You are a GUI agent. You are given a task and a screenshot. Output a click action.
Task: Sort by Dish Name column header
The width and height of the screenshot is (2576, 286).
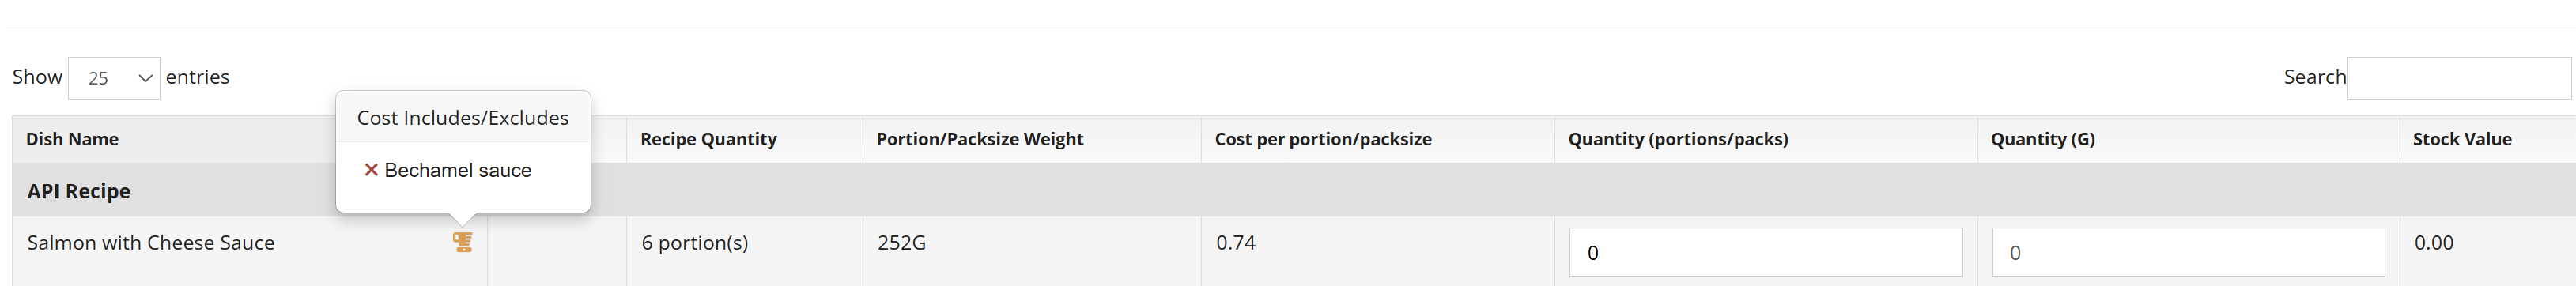(x=72, y=139)
